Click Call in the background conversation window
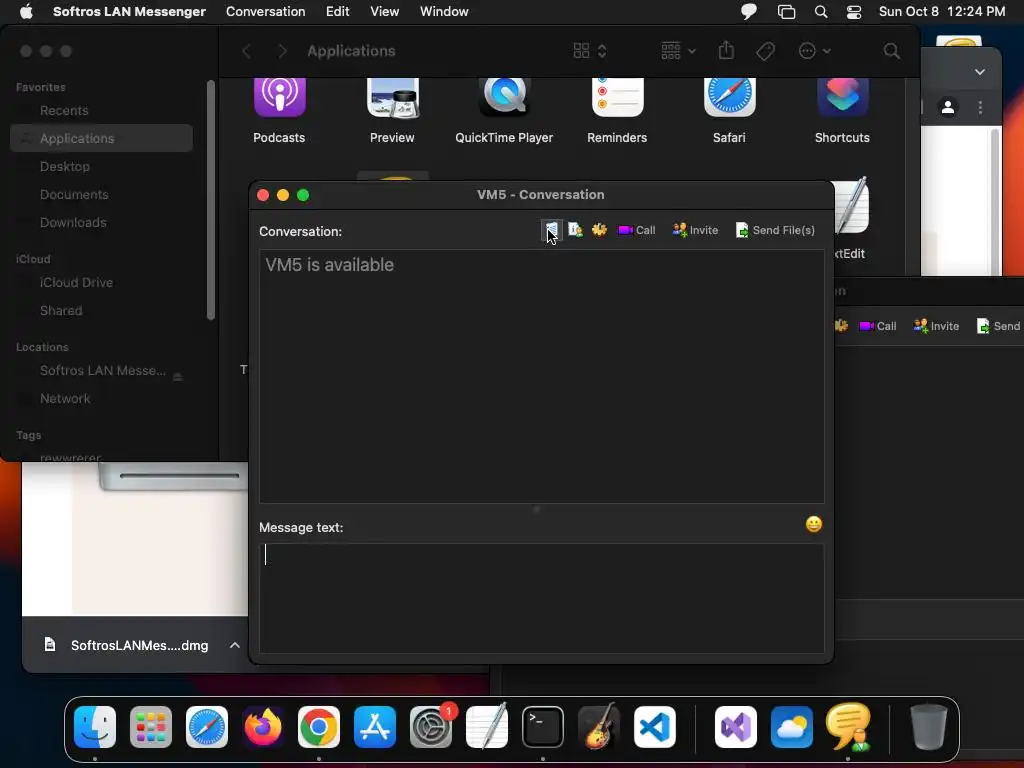 coord(878,326)
